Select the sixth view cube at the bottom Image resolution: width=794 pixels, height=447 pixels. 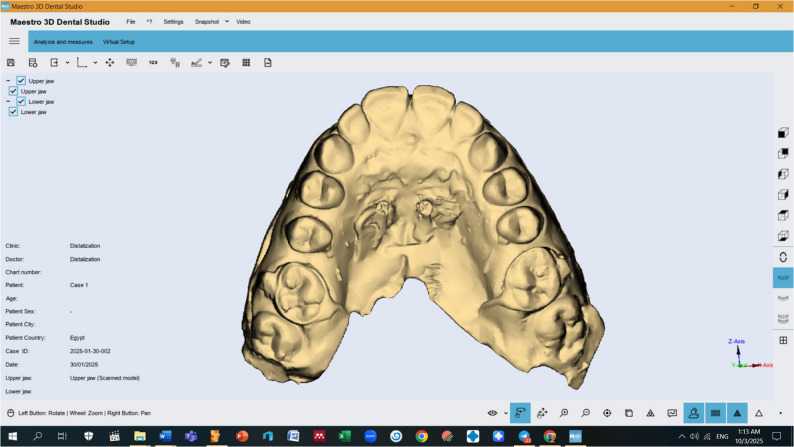click(x=783, y=236)
